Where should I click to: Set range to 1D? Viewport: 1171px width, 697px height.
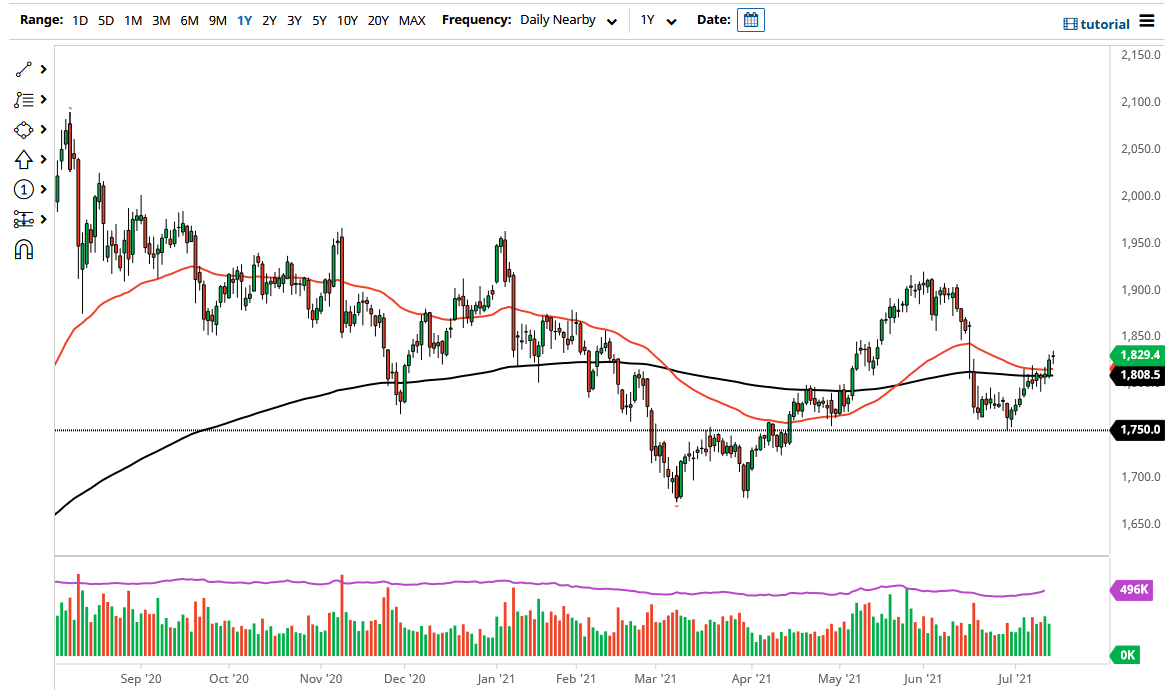80,20
